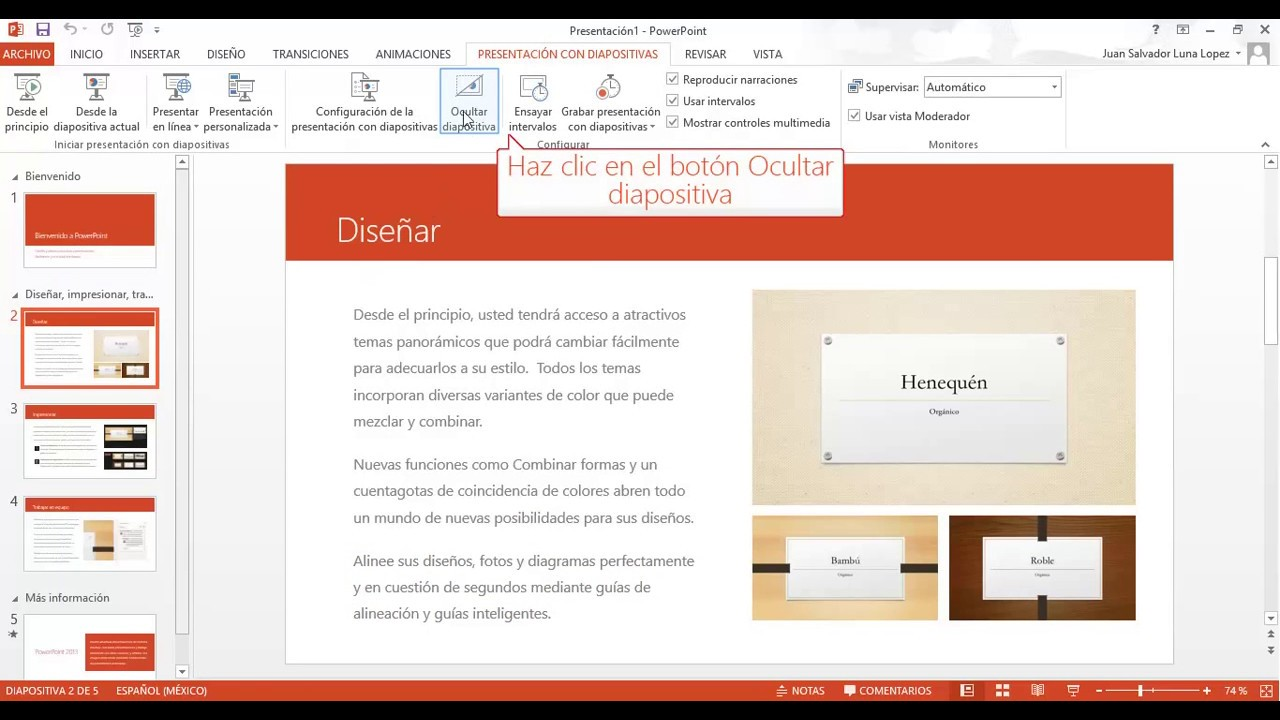Switch to the INICIO tab

tap(86, 54)
